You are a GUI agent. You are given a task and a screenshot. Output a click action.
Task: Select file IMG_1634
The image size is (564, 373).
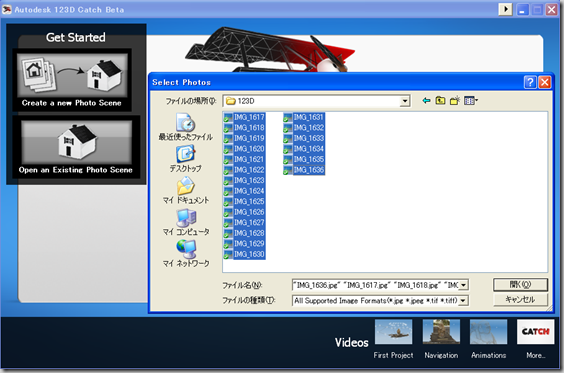304,149
